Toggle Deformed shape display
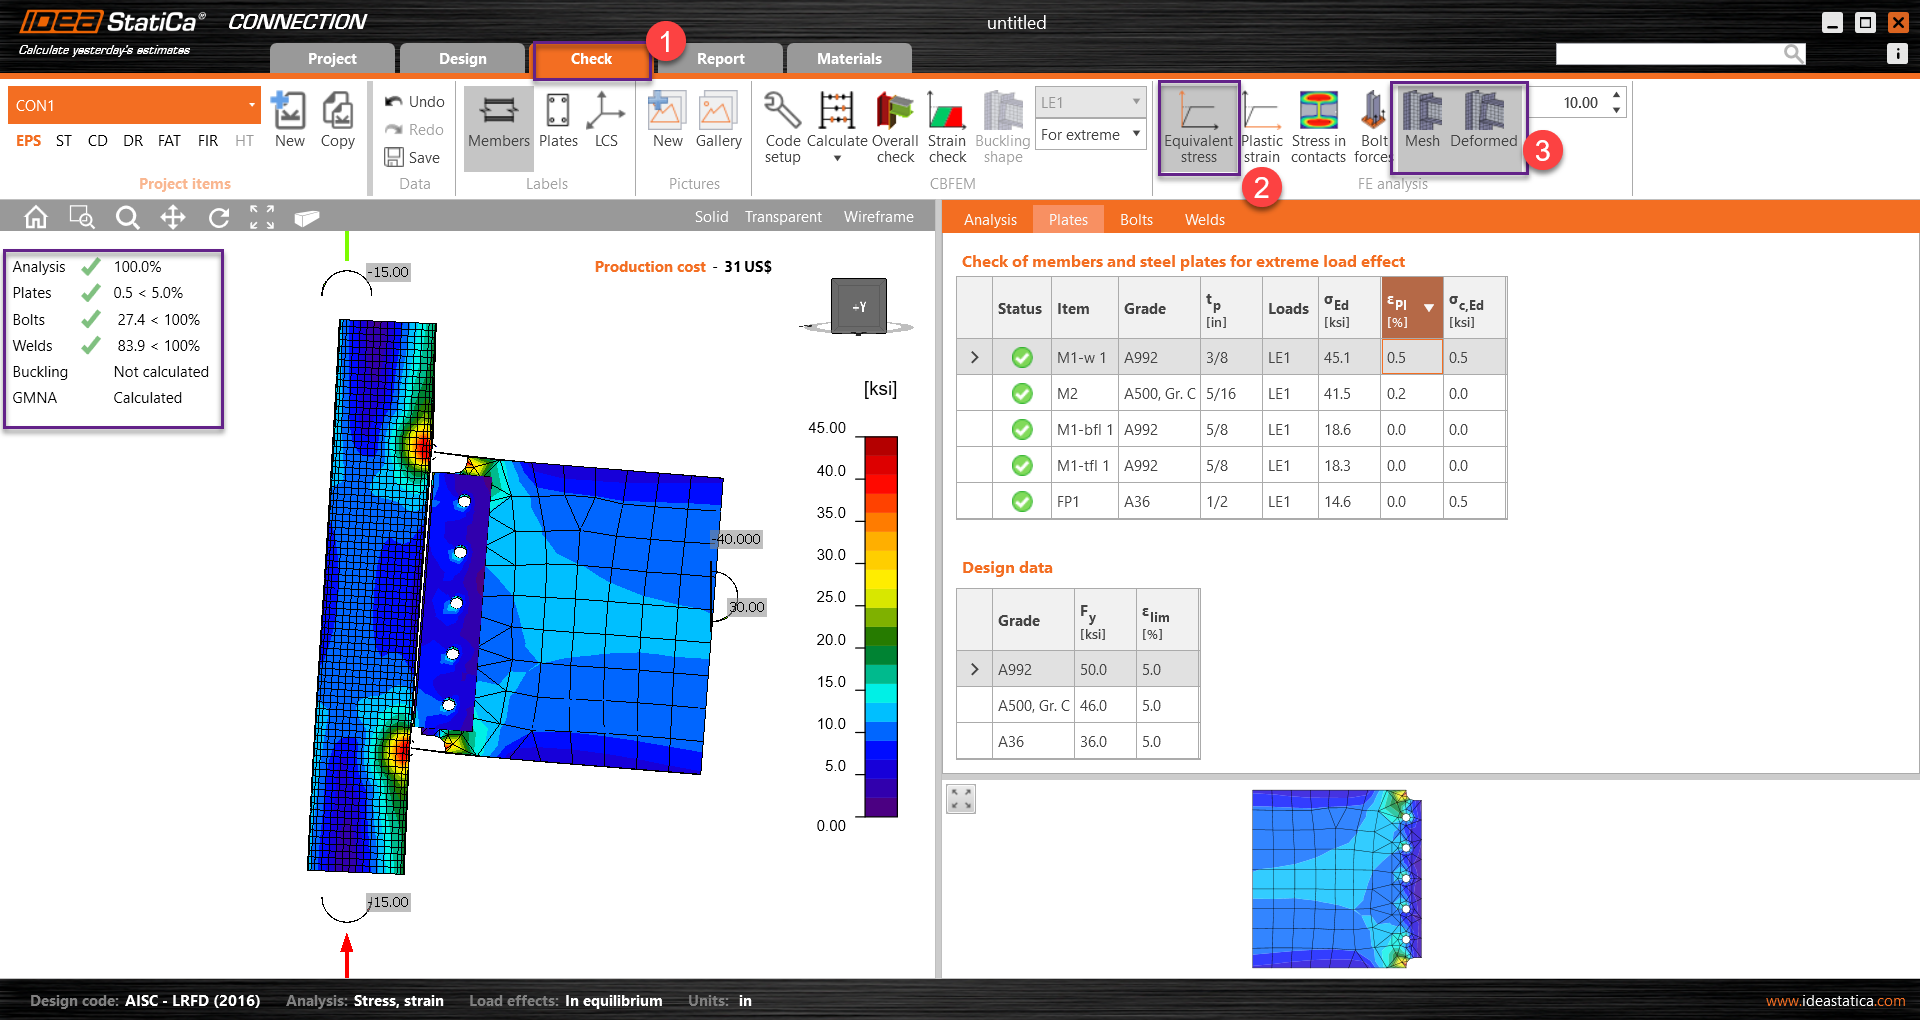This screenshot has width=1920, height=1020. click(x=1483, y=120)
